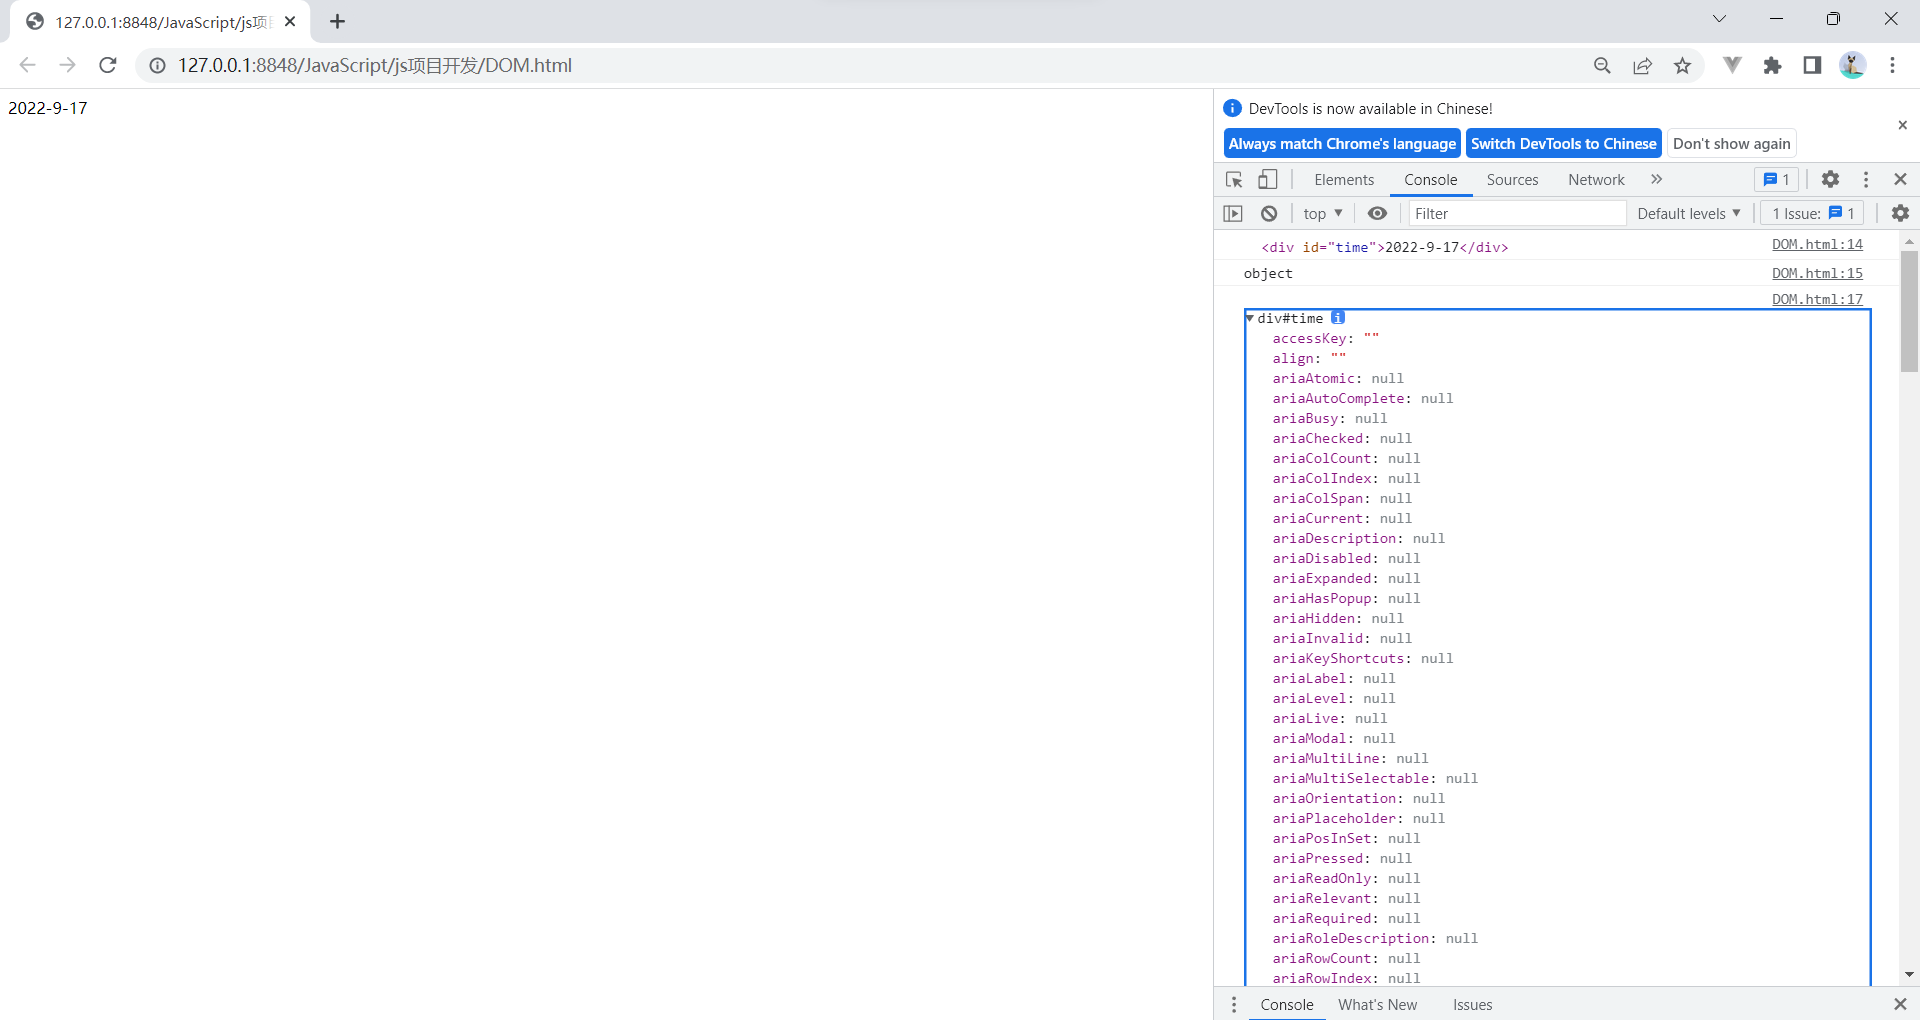
Task: Expand the top frame context dropdown
Action: [x=1322, y=213]
